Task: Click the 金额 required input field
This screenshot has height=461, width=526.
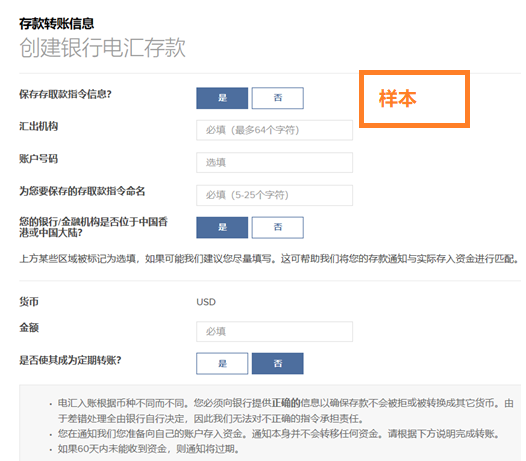Action: [x=274, y=331]
